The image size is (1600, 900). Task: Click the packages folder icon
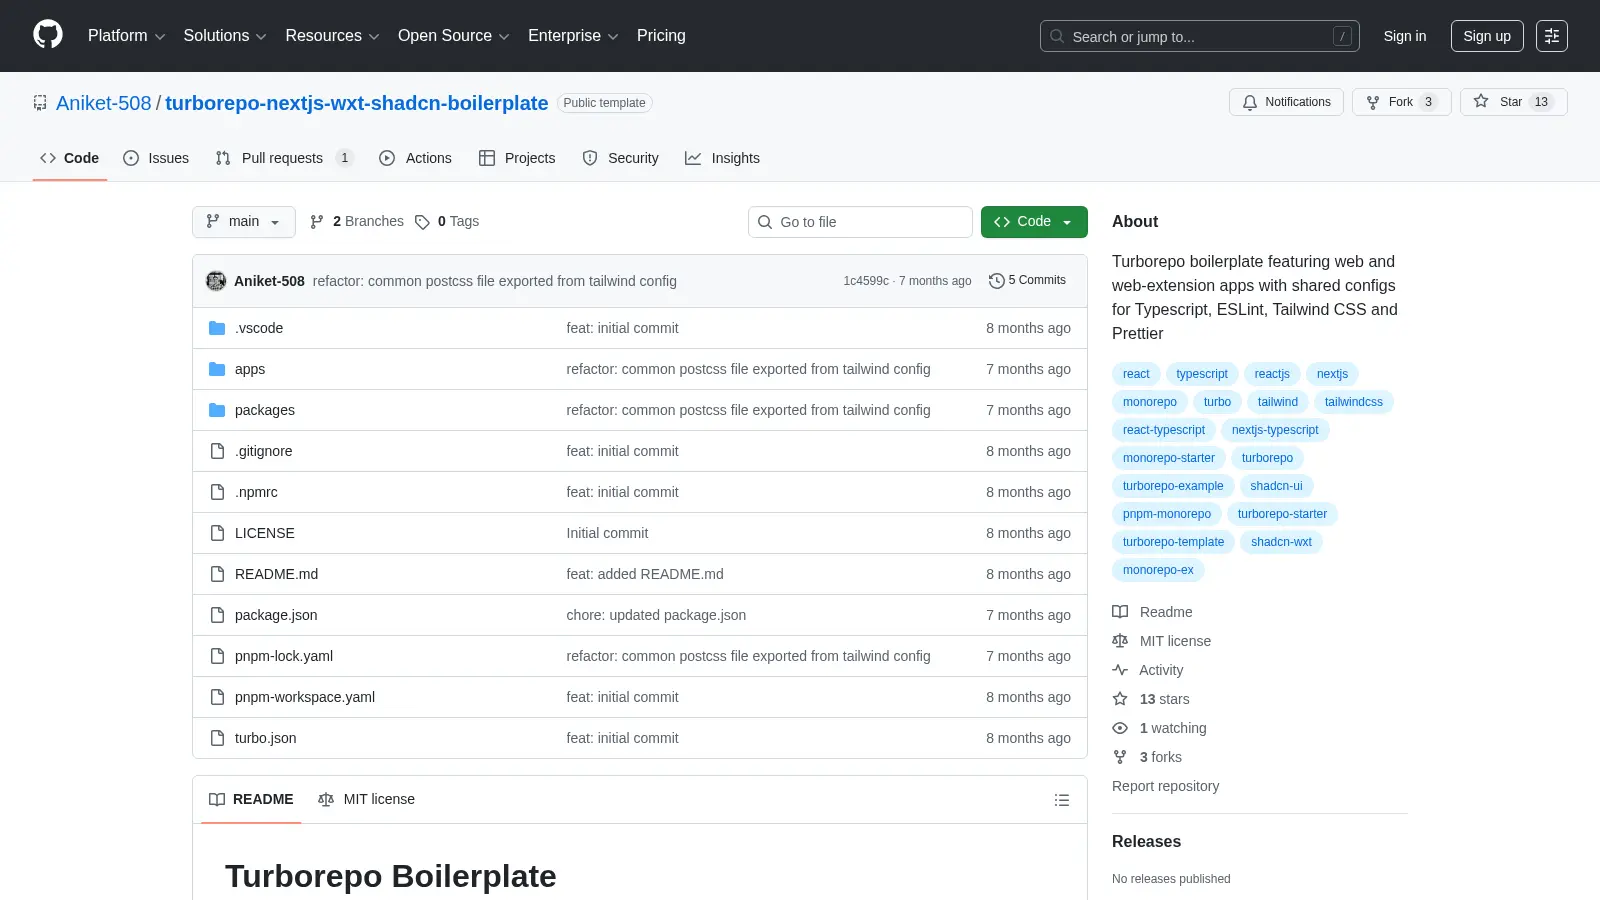coord(217,410)
